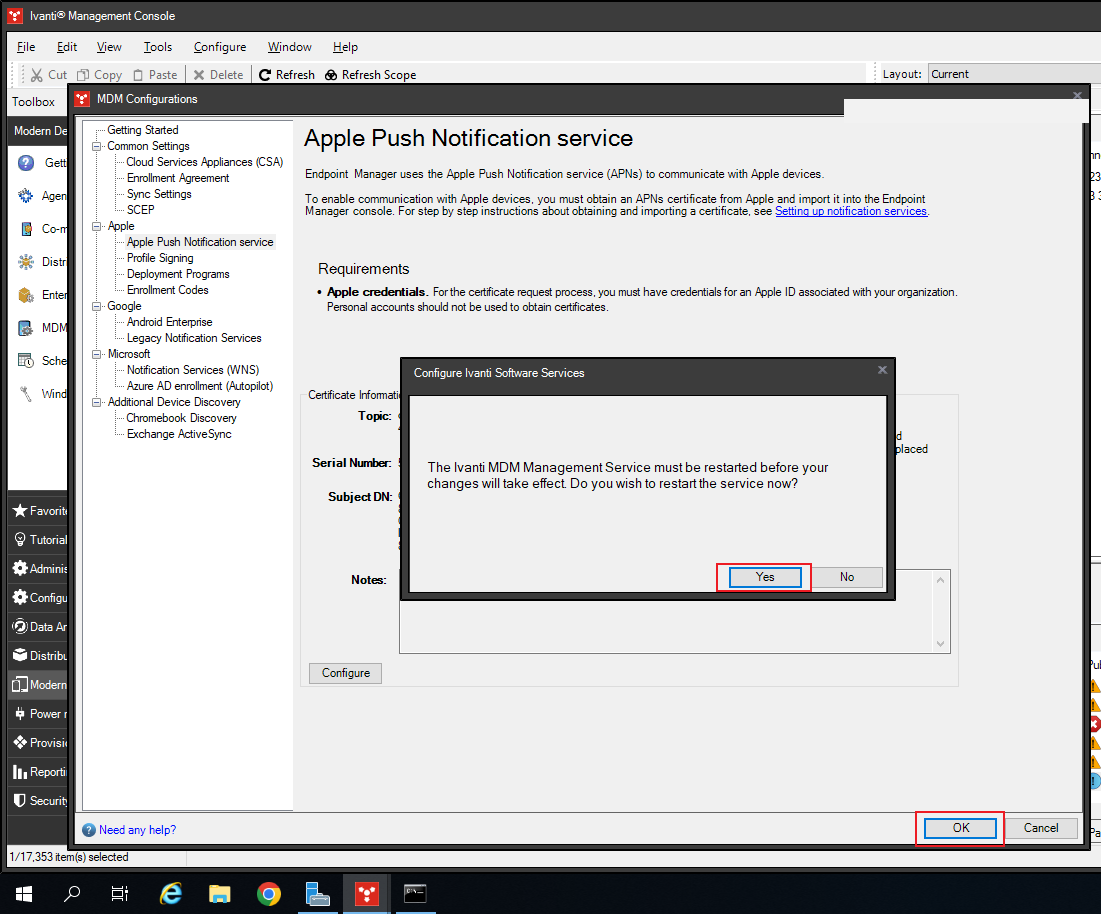1101x914 pixels.
Task: Open the Setting up notification services link
Action: tap(851, 211)
